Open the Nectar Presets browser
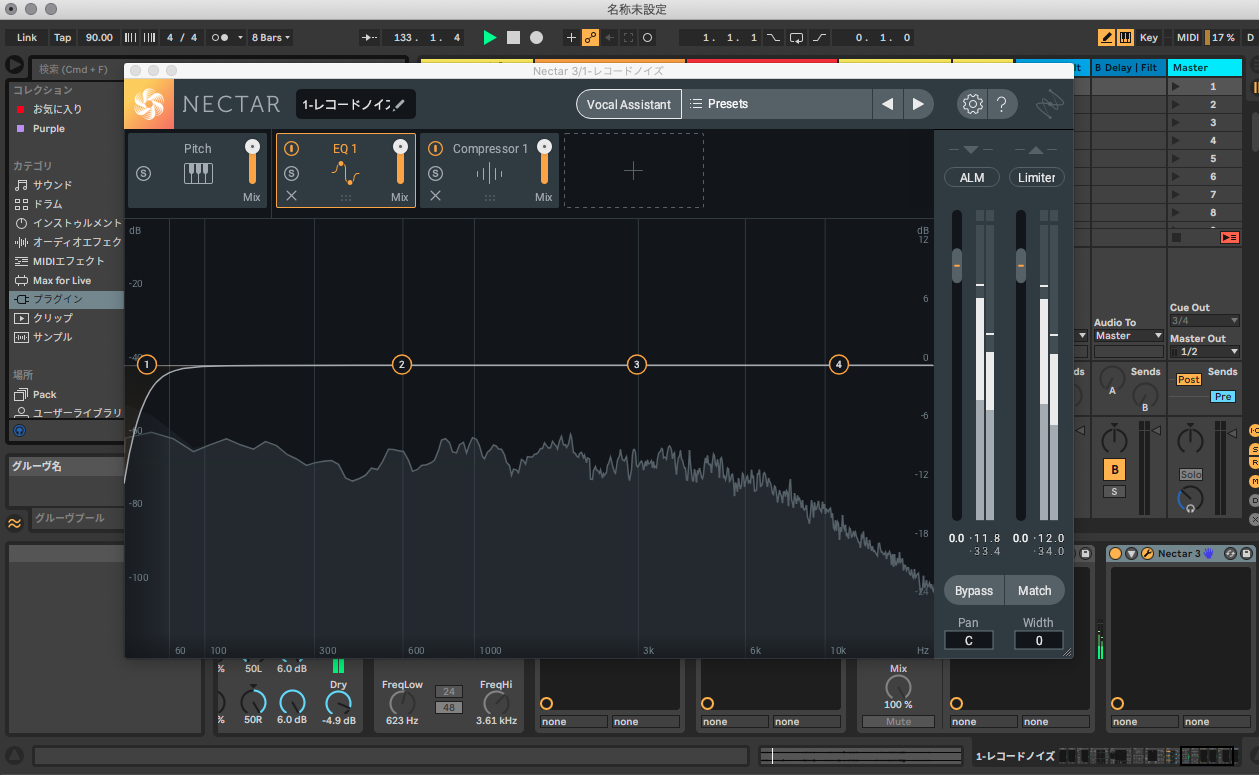 click(777, 104)
